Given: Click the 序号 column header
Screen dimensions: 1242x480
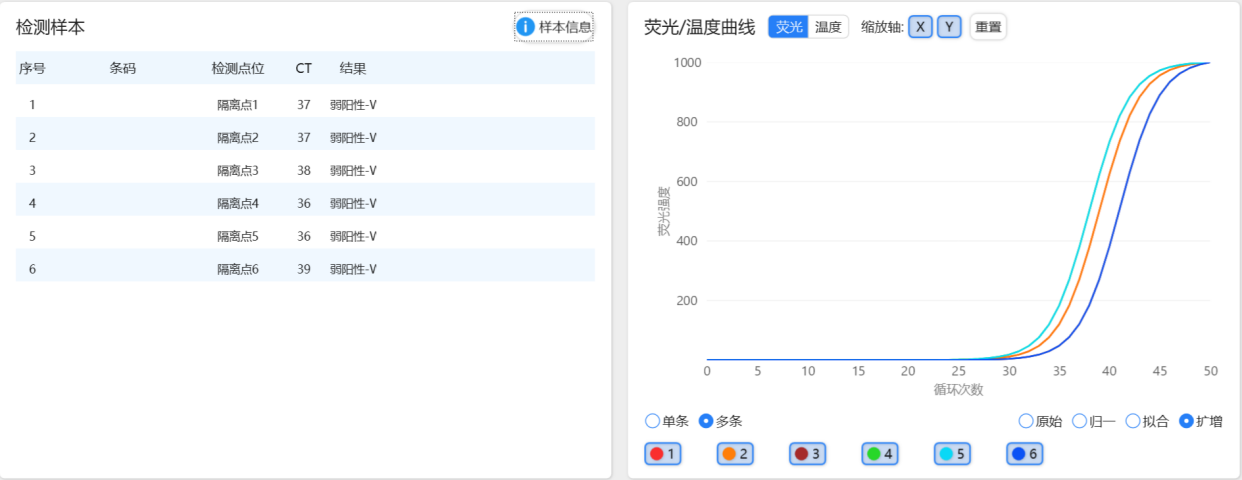Looking at the screenshot, I should click(x=32, y=69).
